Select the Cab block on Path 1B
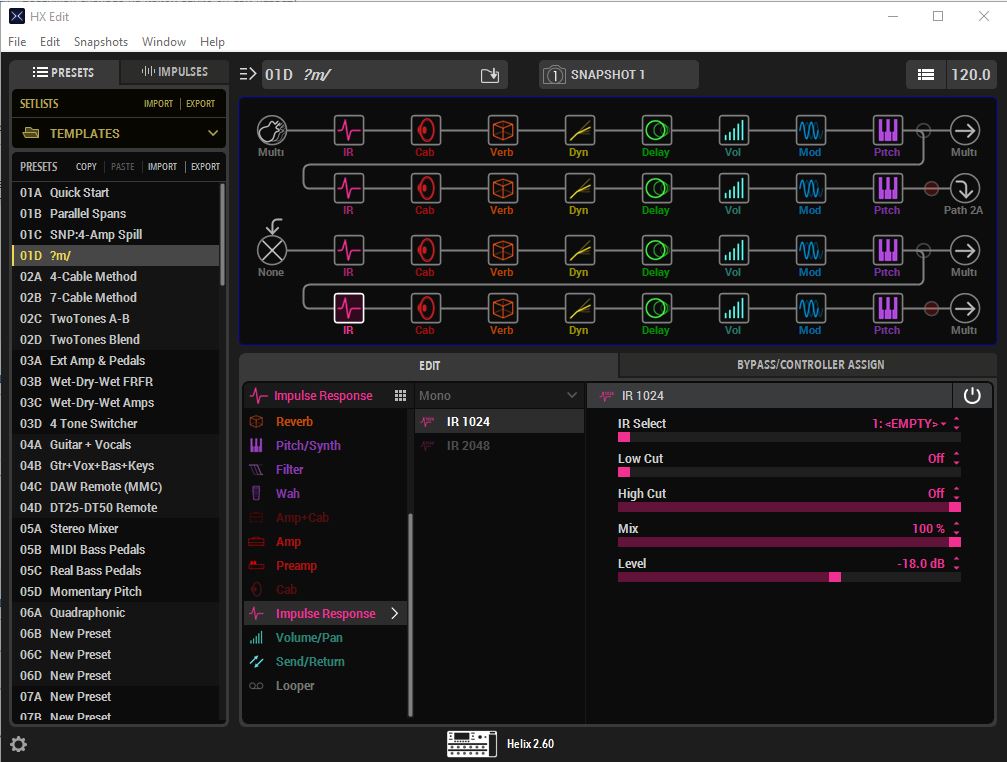 click(x=426, y=189)
